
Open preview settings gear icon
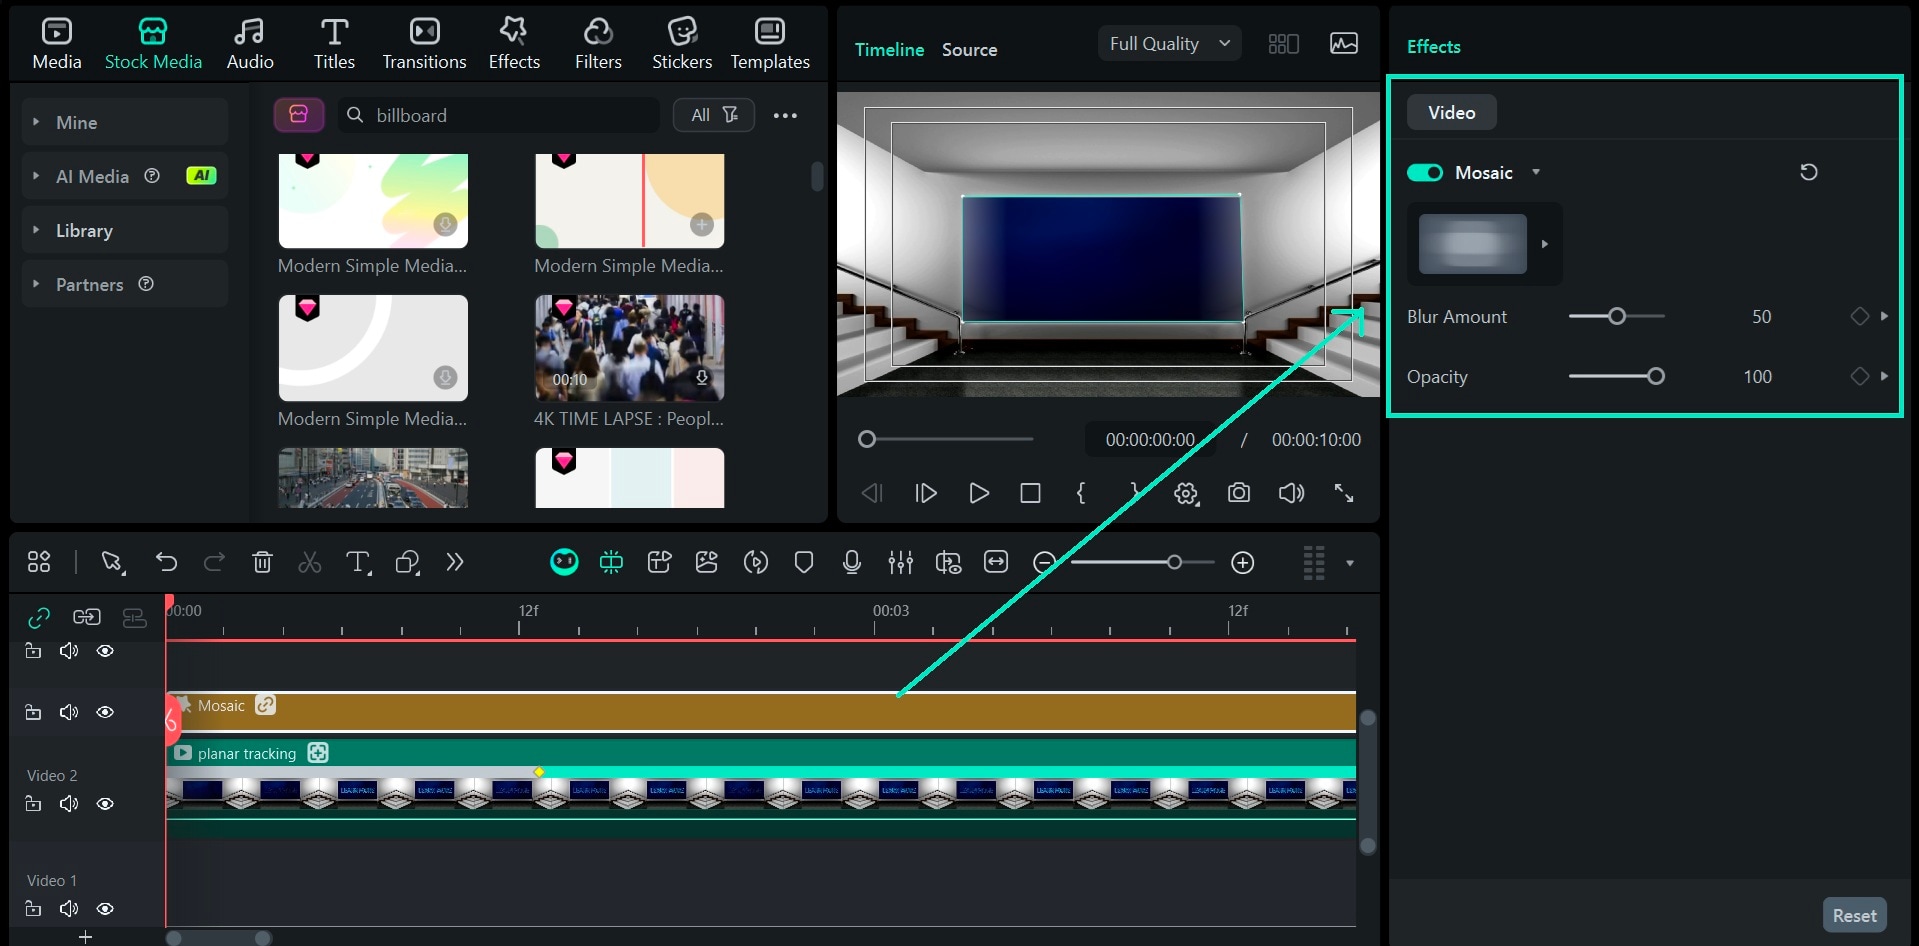[x=1186, y=493]
